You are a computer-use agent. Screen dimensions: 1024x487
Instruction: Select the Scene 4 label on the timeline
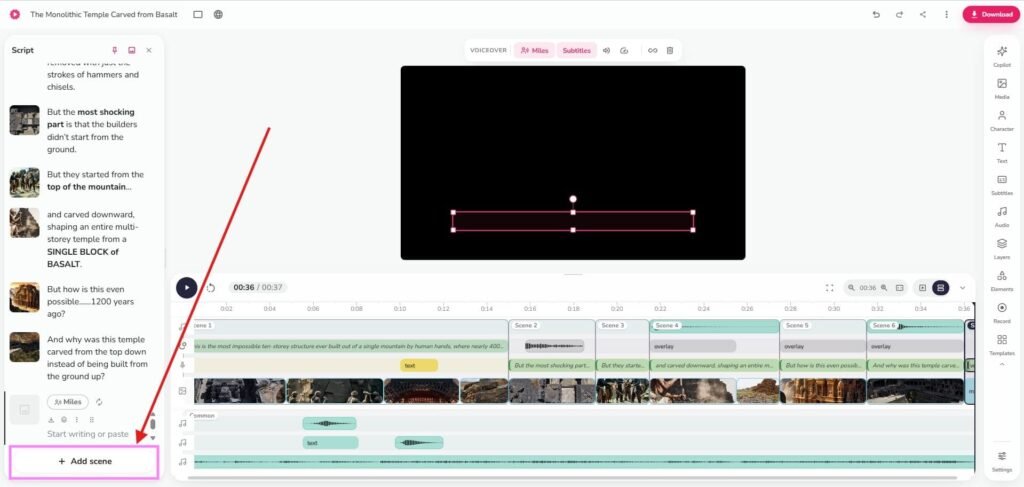point(667,325)
